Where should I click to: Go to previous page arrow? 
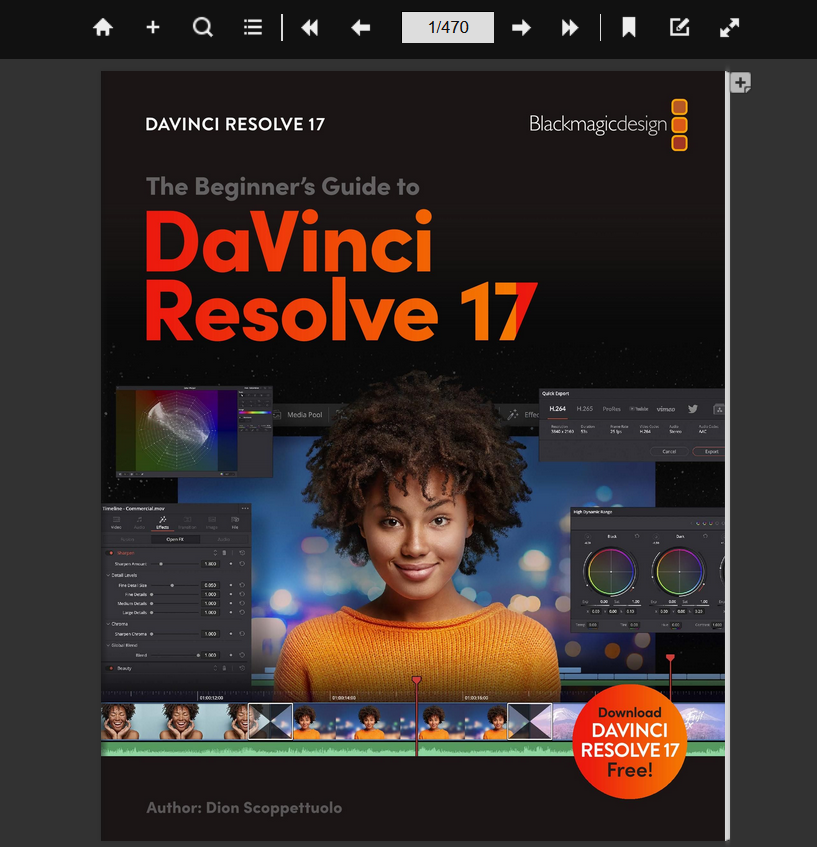point(360,27)
